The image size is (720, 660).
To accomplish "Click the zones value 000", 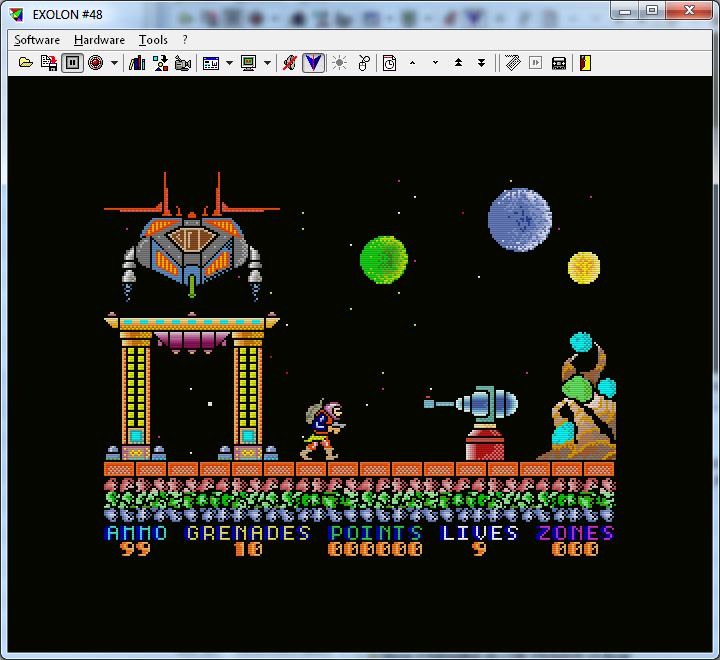I will tap(575, 549).
